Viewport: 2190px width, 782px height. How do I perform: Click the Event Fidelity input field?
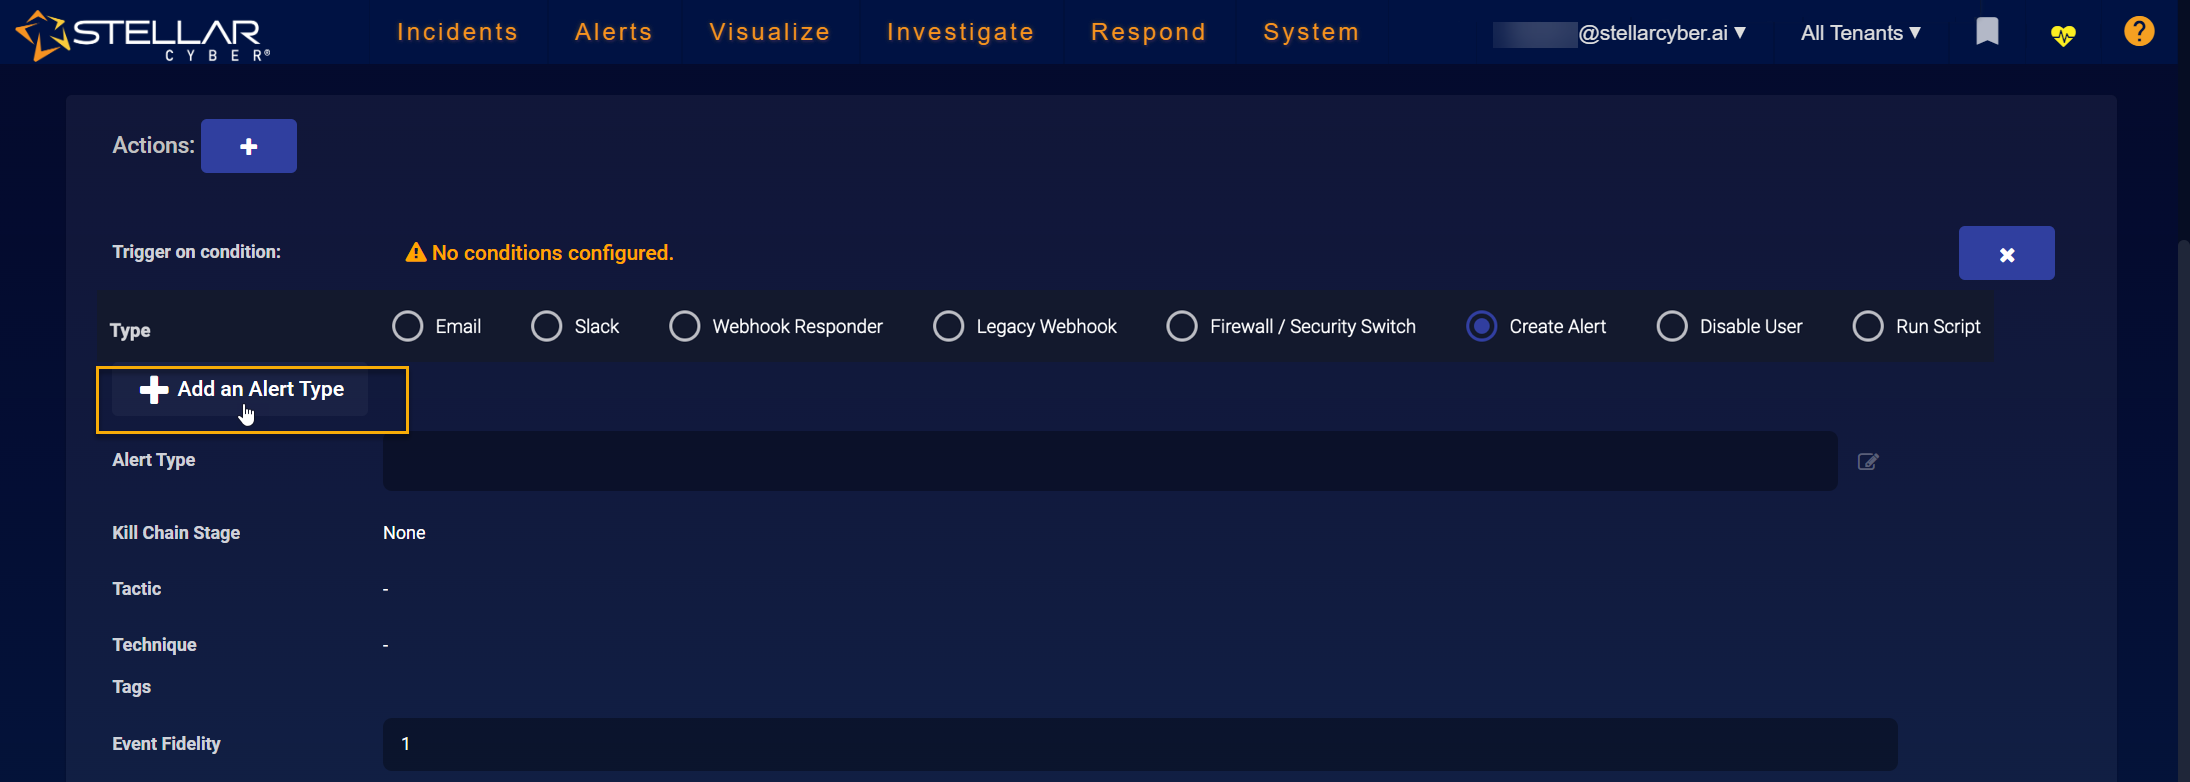(1139, 744)
